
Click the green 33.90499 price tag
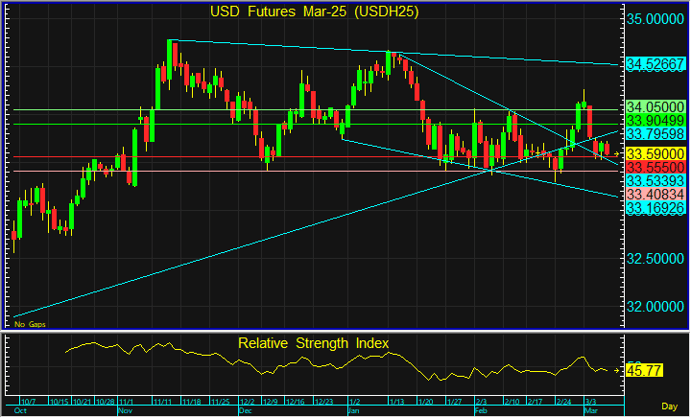(x=655, y=120)
